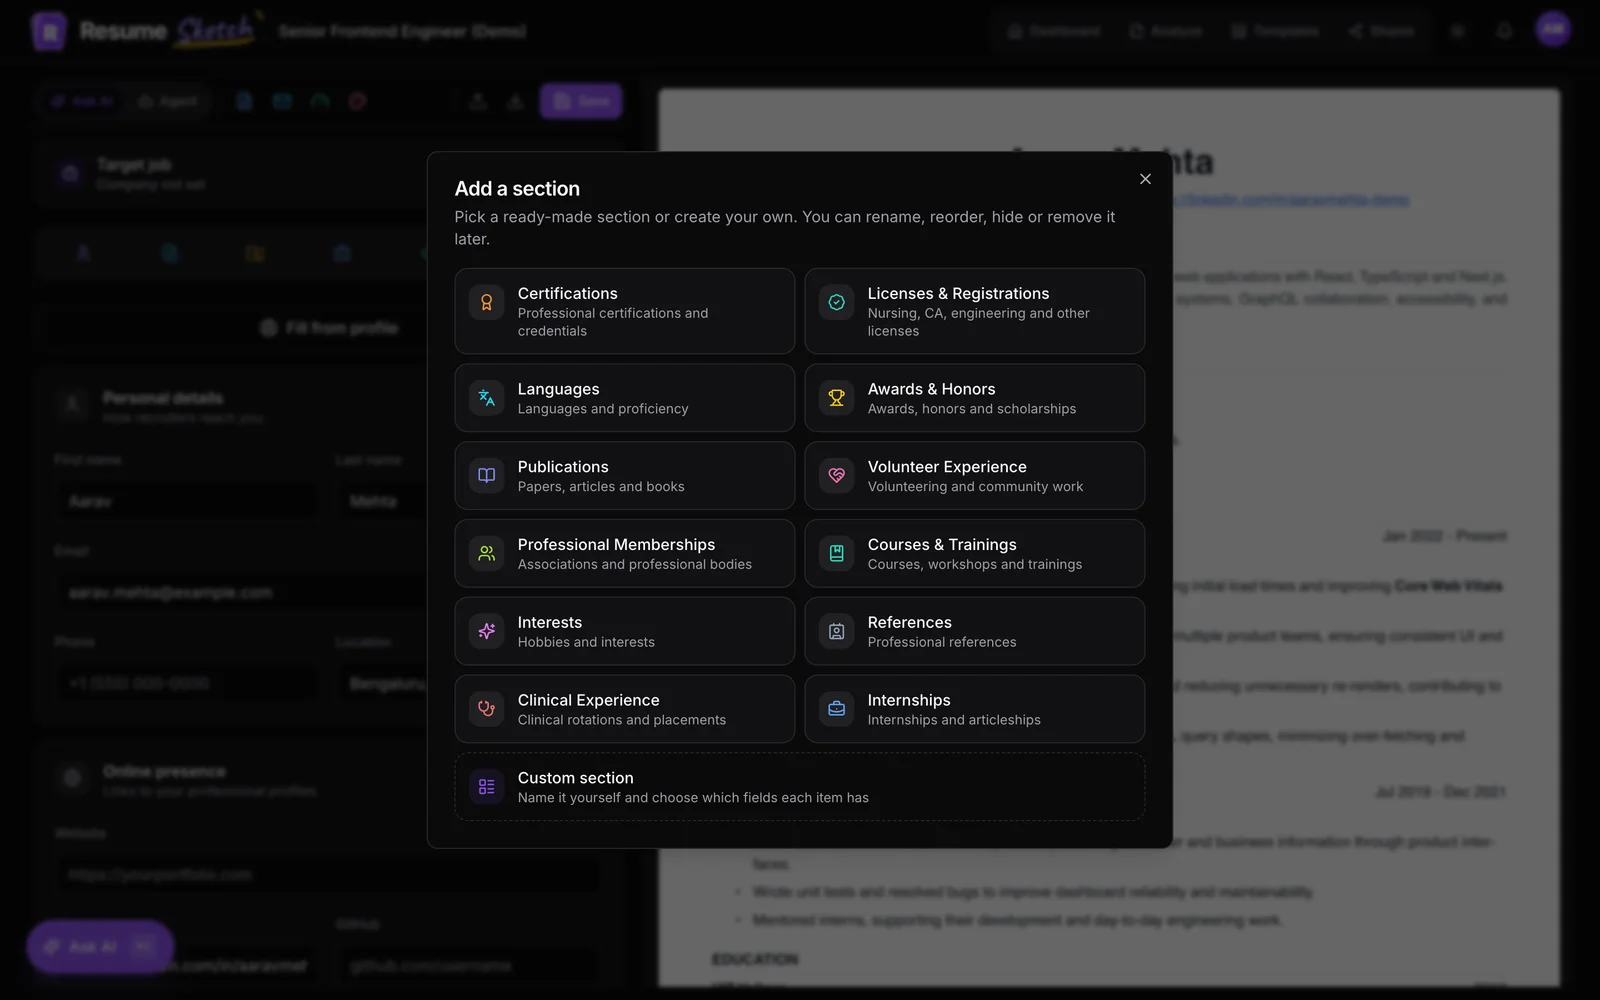
Task: Select the Languages section title
Action: 558,389
